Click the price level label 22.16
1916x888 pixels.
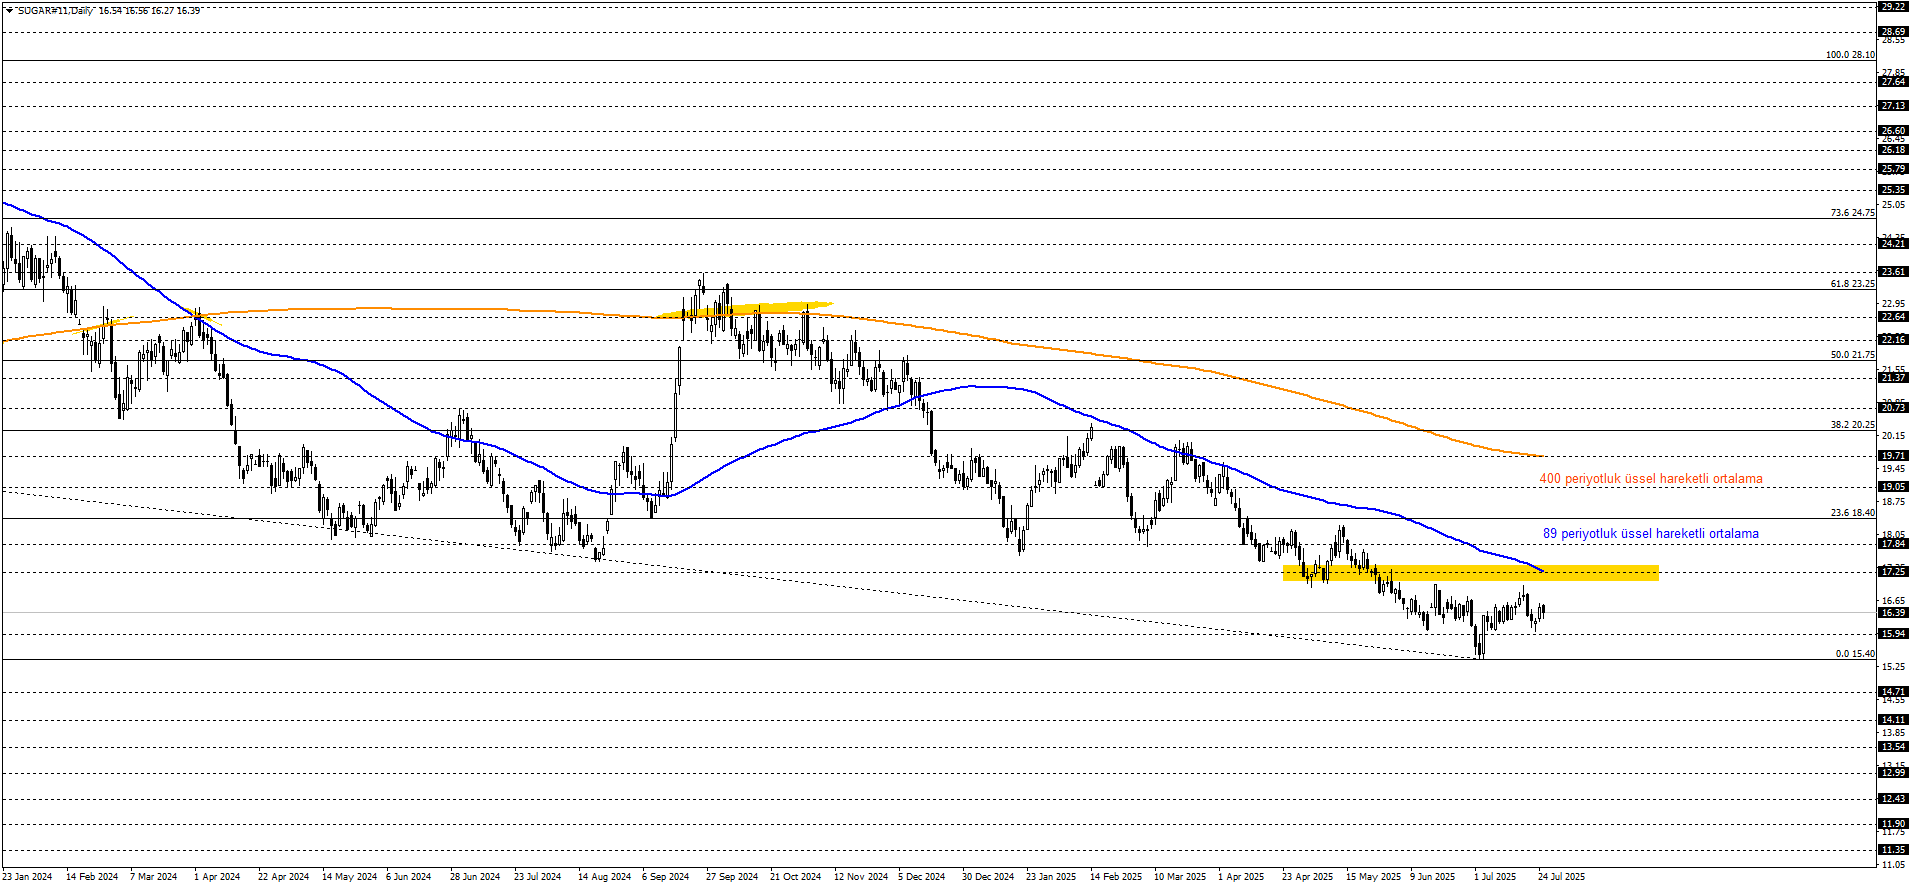[1893, 340]
